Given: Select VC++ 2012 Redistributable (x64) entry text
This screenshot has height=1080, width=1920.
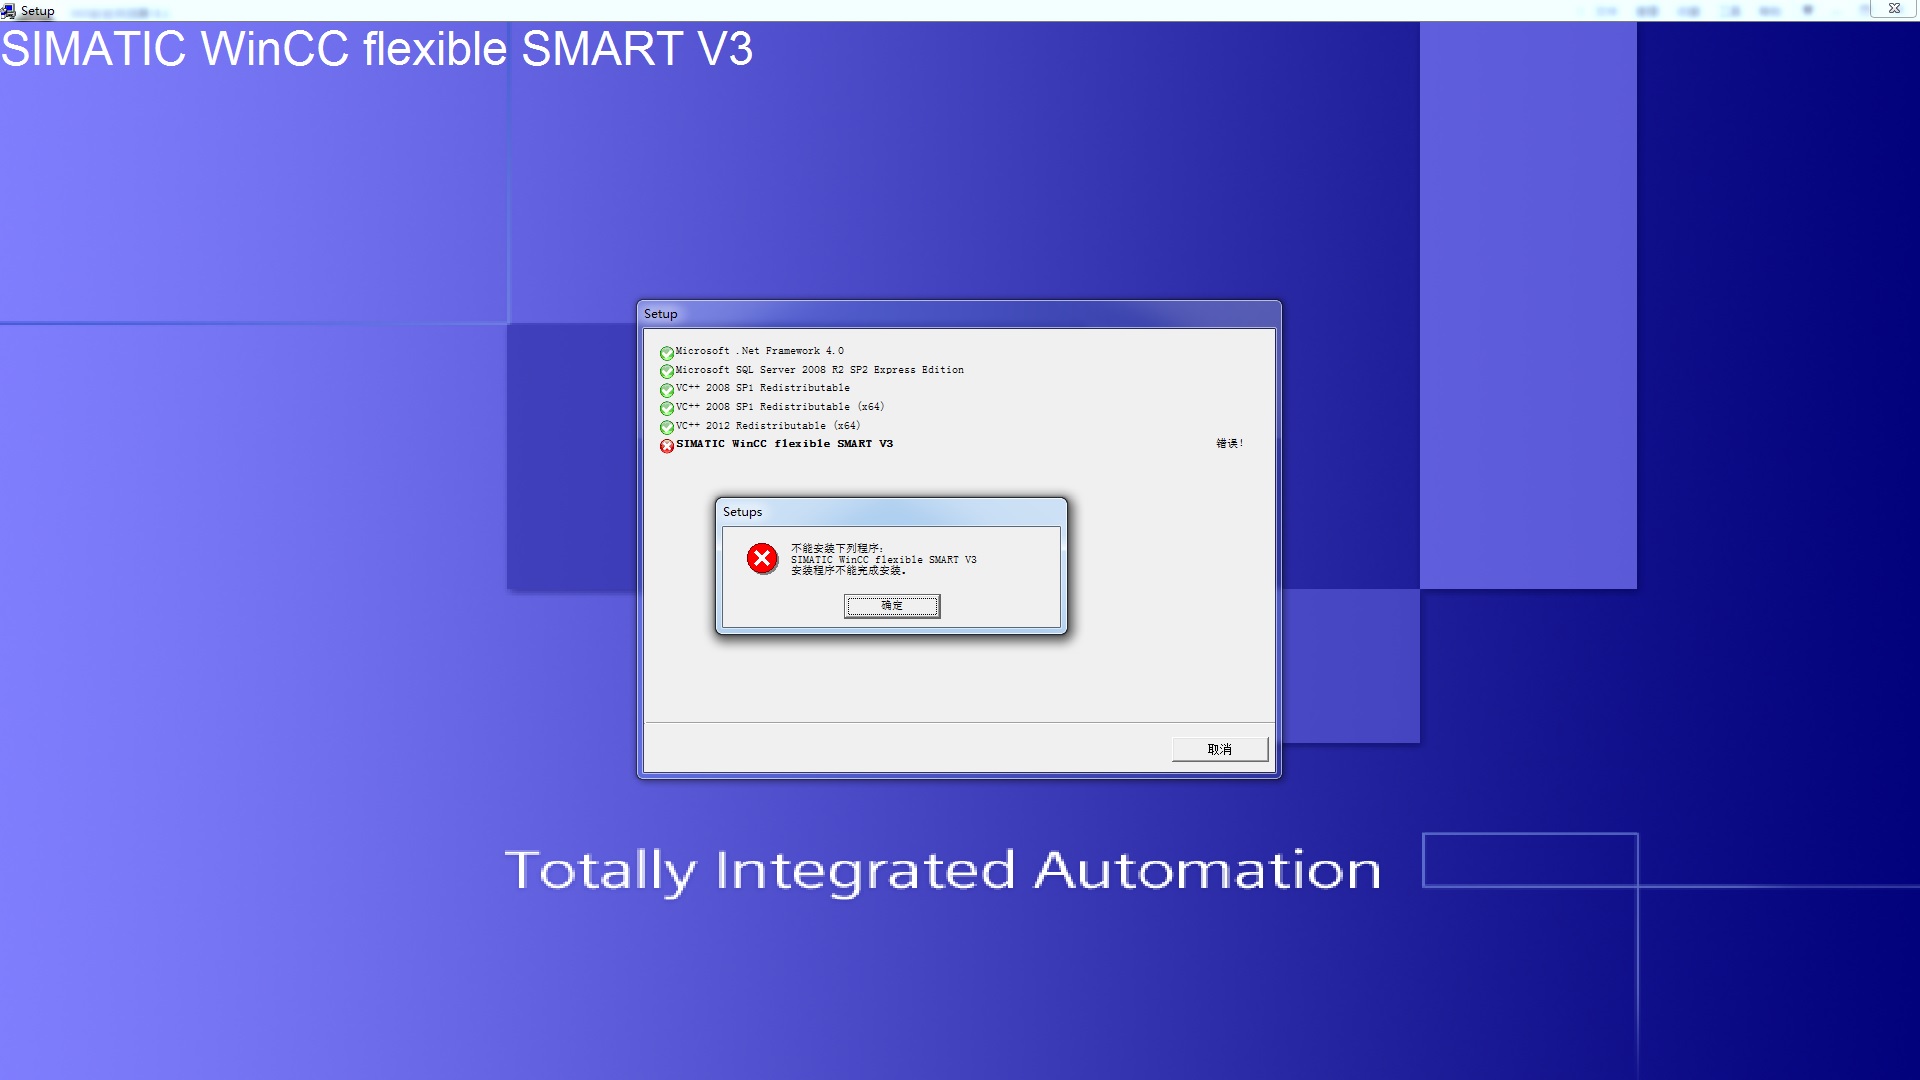Looking at the screenshot, I should (767, 426).
